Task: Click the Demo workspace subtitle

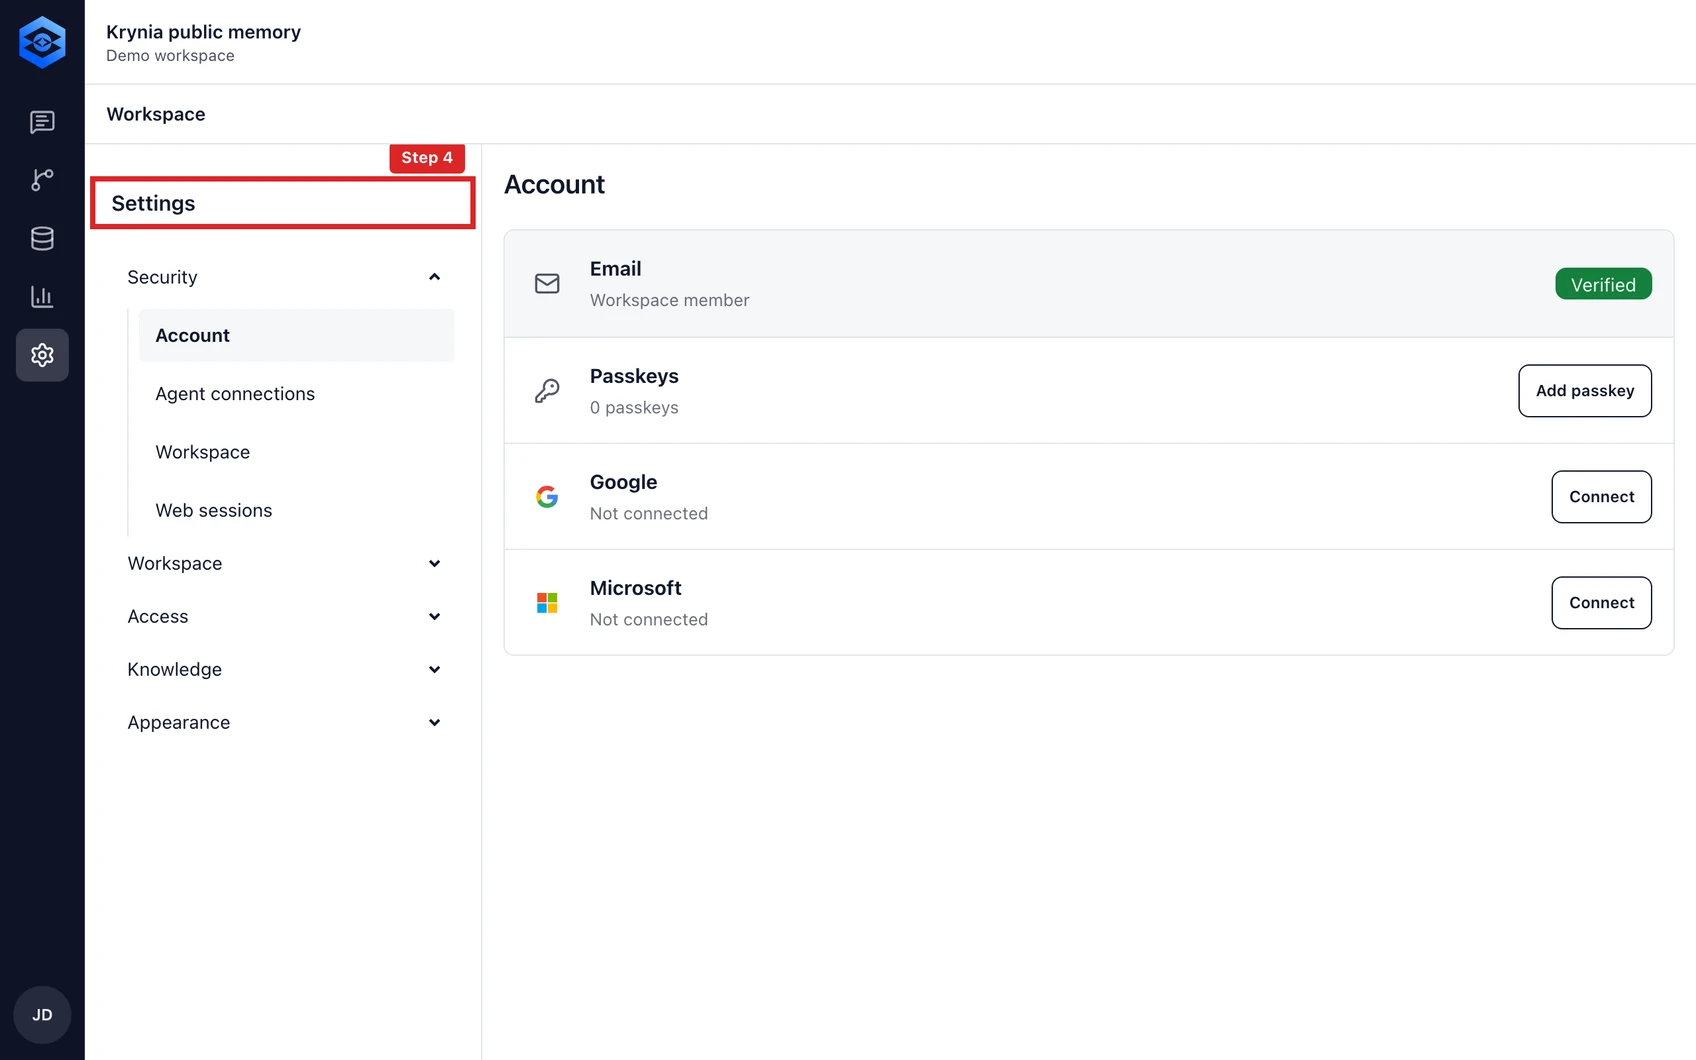Action: click(x=170, y=56)
